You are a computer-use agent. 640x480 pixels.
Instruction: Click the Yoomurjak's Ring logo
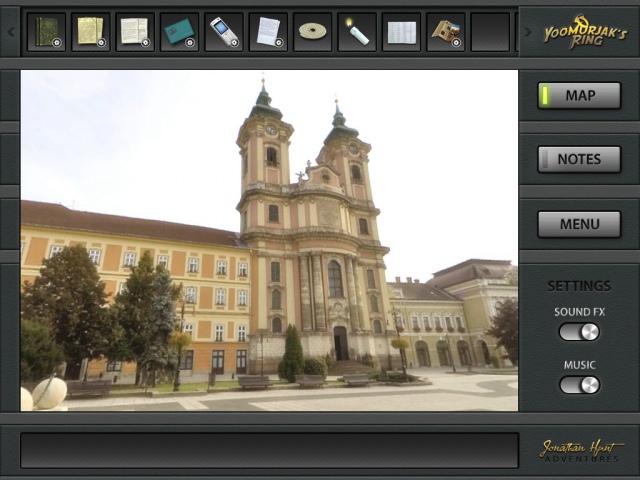[585, 32]
